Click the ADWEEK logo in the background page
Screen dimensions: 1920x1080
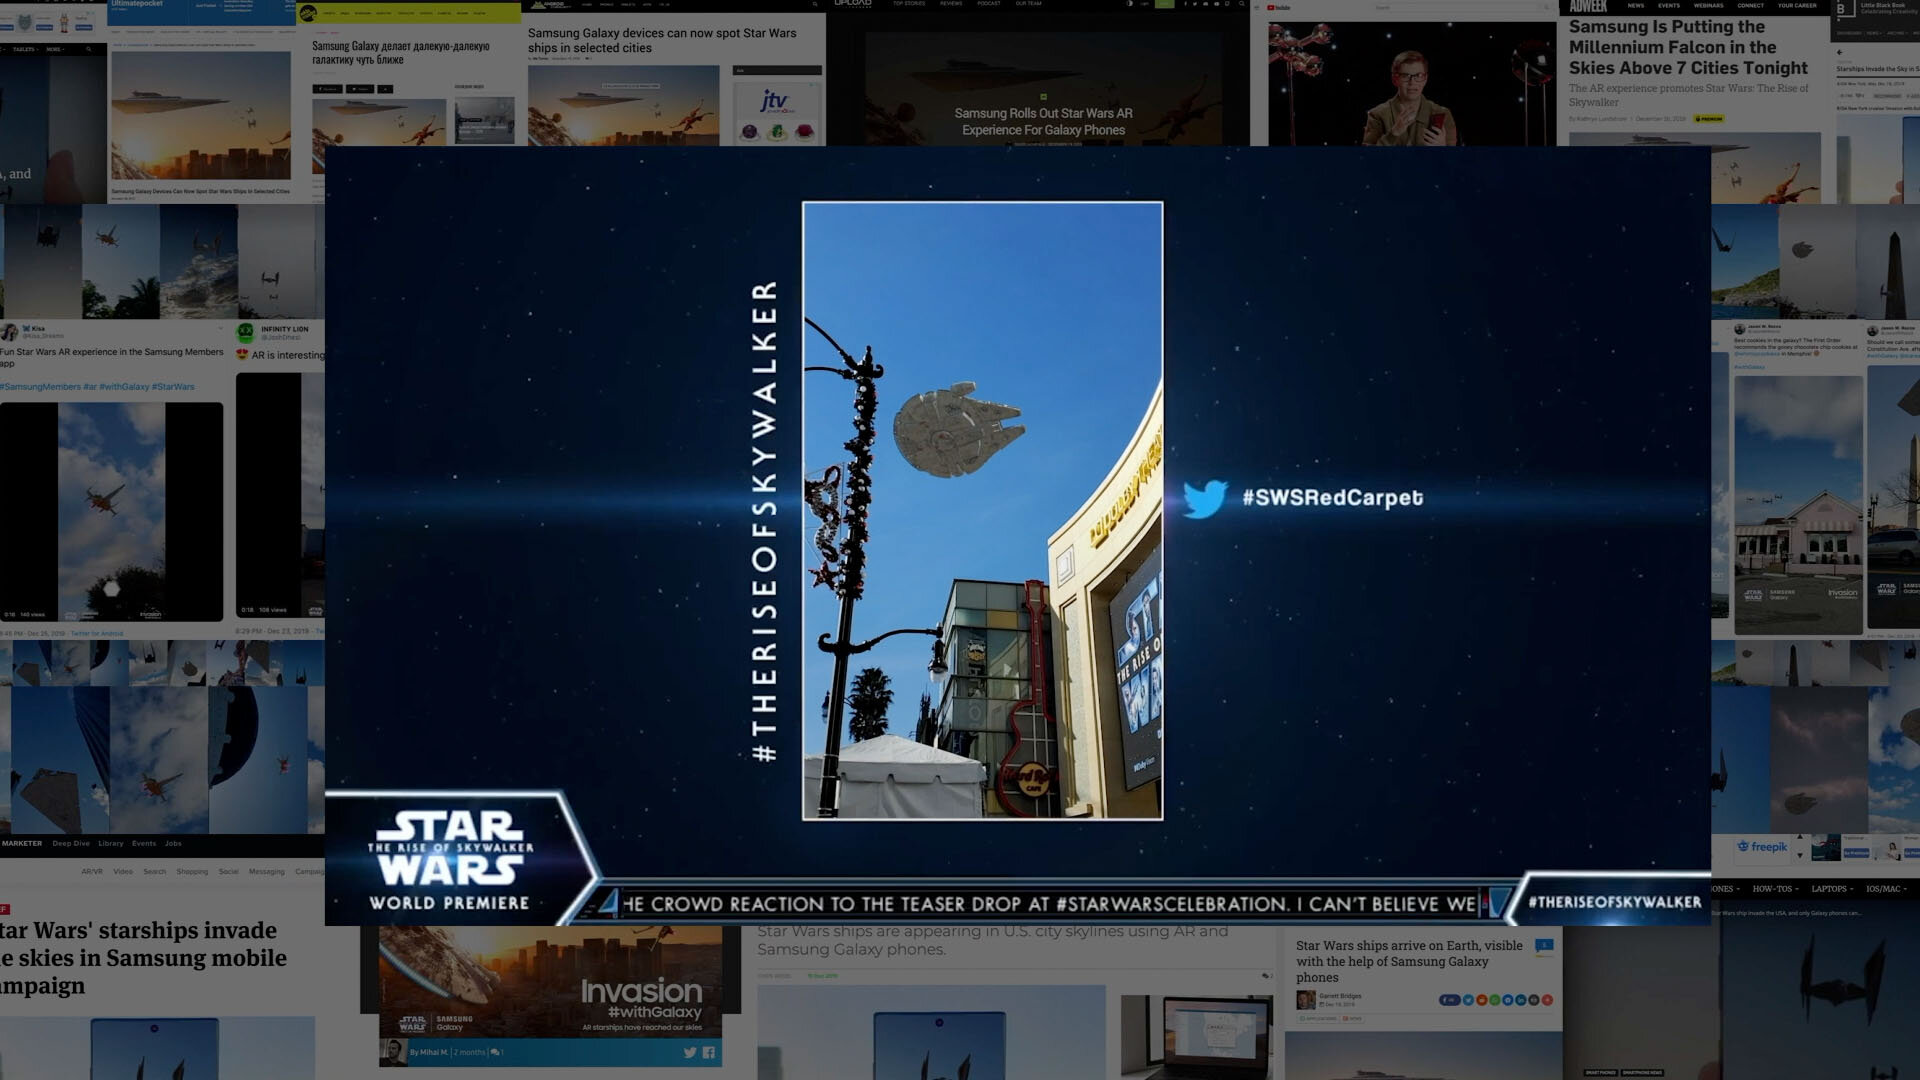point(1588,6)
